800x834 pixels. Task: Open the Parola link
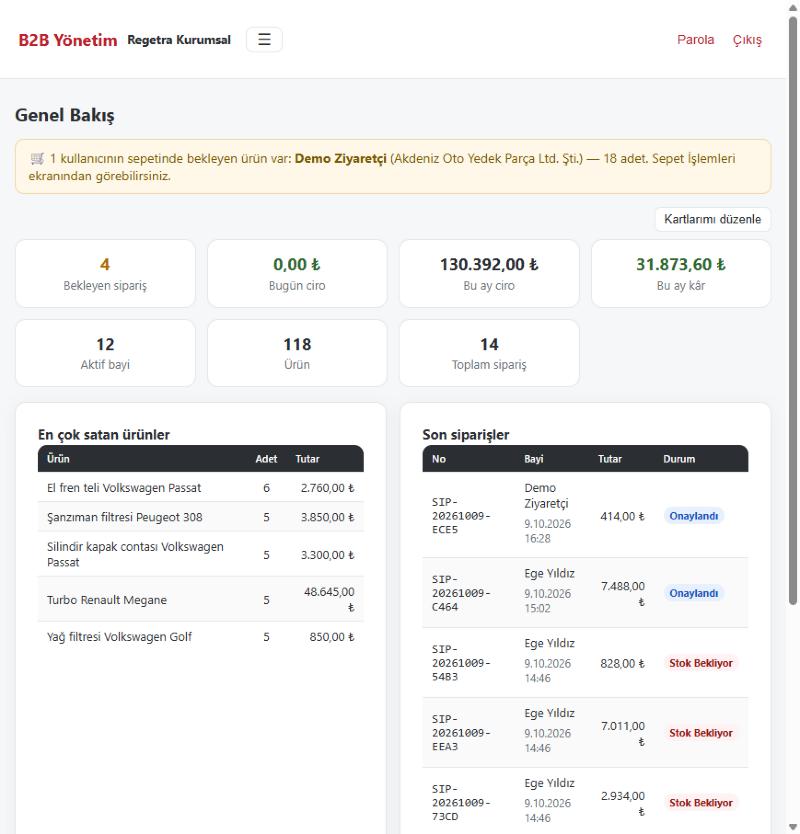[695, 39]
